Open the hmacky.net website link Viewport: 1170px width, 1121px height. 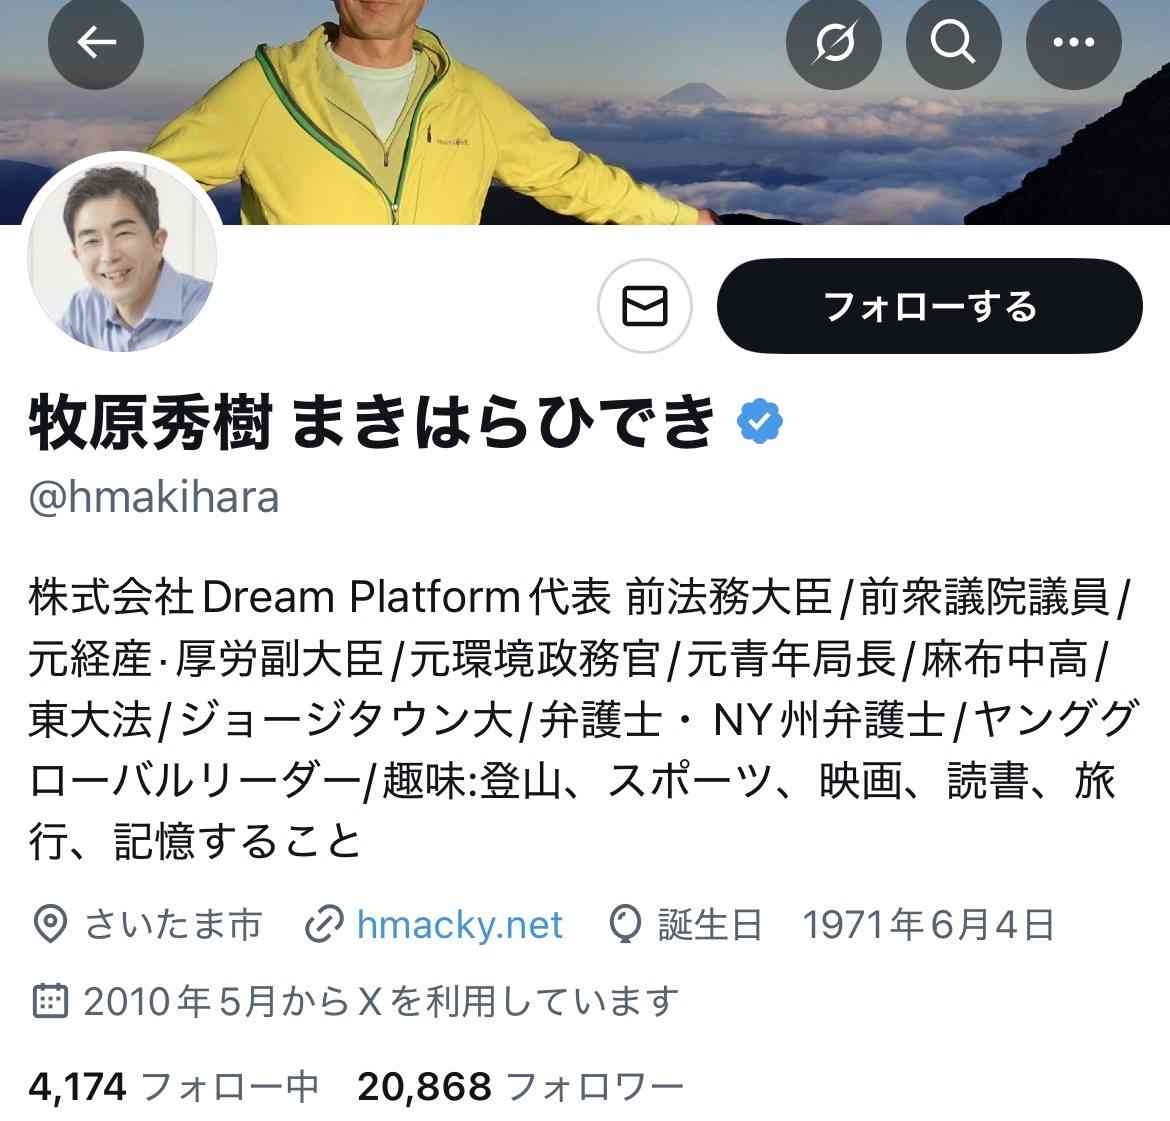pyautogui.click(x=460, y=925)
